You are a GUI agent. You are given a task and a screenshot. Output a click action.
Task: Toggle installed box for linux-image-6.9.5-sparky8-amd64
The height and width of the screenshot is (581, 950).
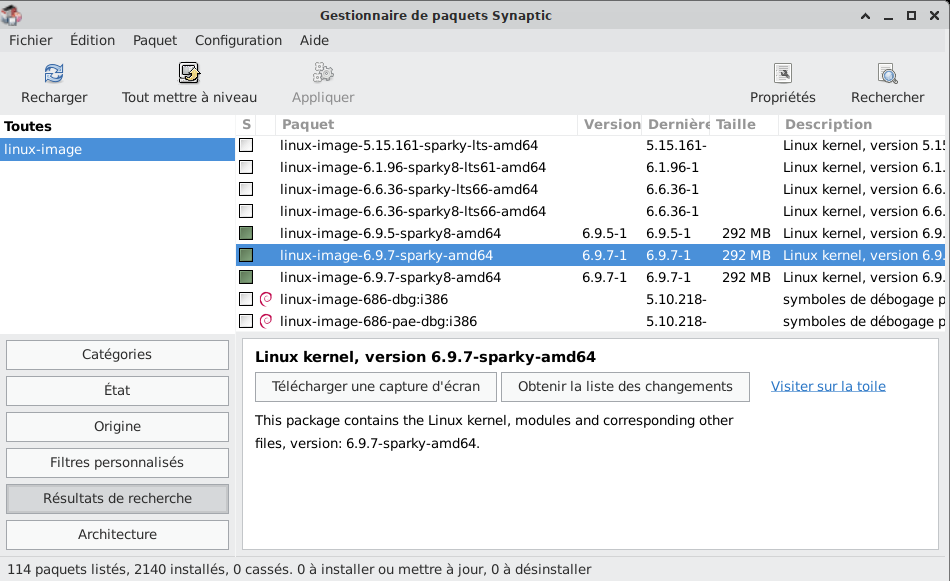click(246, 233)
